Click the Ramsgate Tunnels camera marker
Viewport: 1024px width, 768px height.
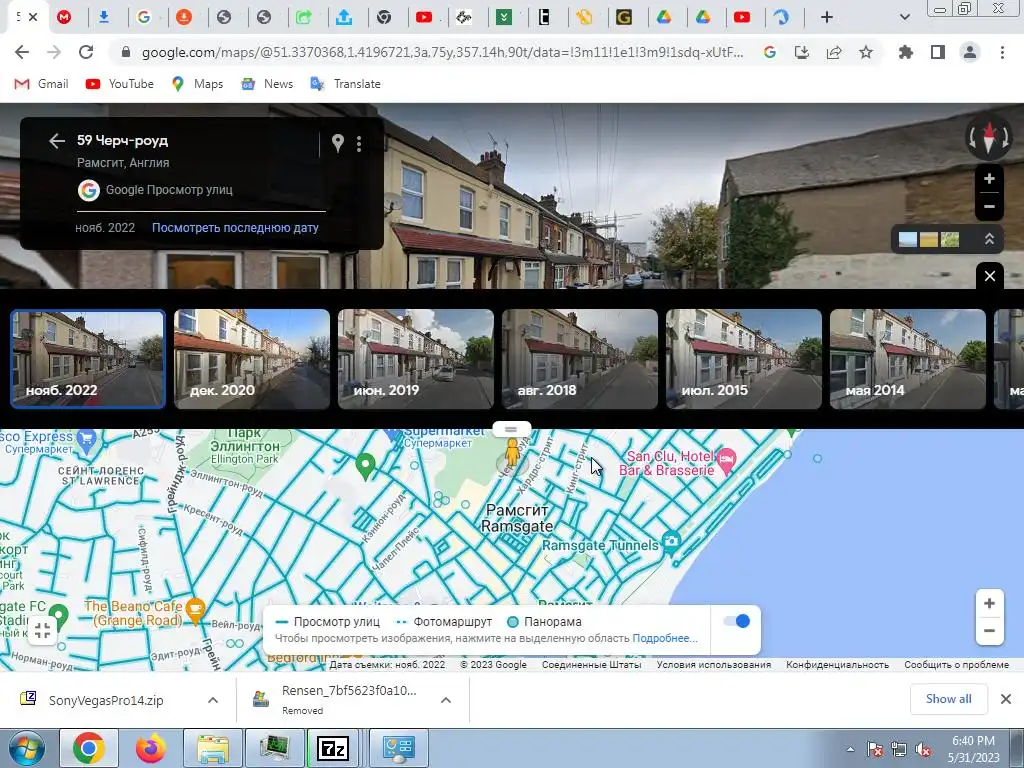coord(671,541)
